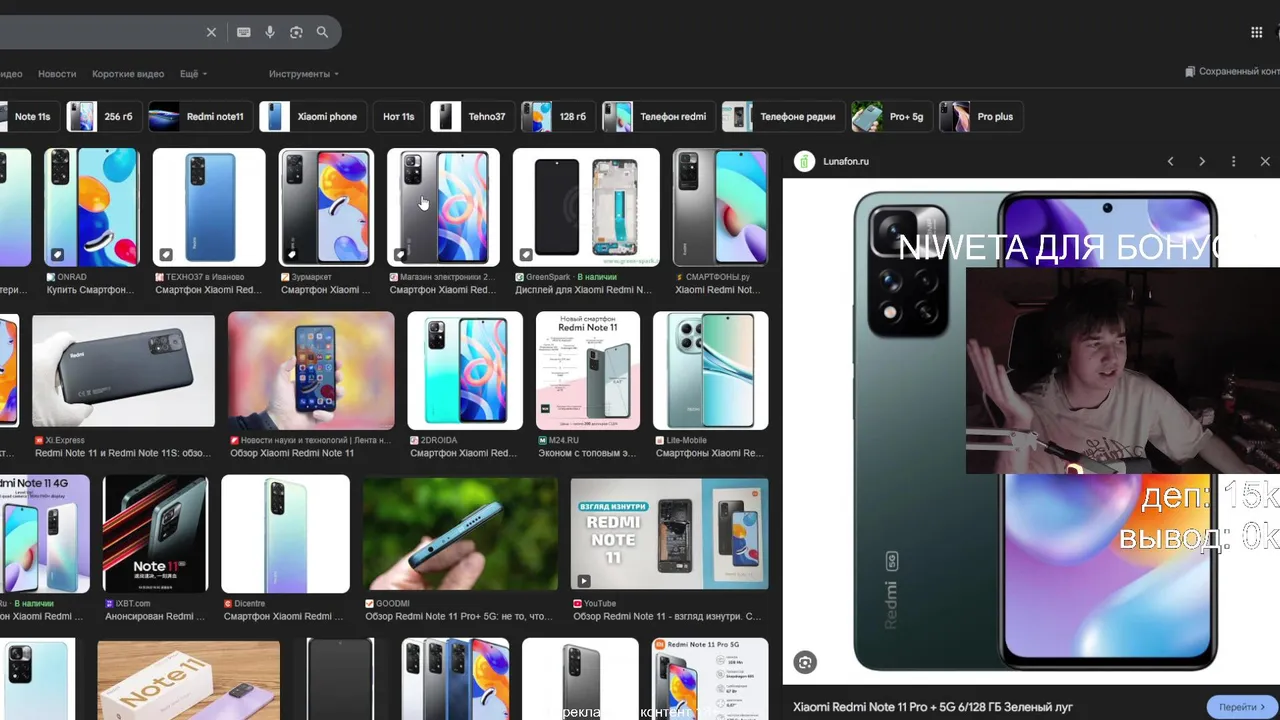The height and width of the screenshot is (720, 1280).
Task: Click caption Анонсирован Redmi
Action: pyautogui.click(x=155, y=617)
